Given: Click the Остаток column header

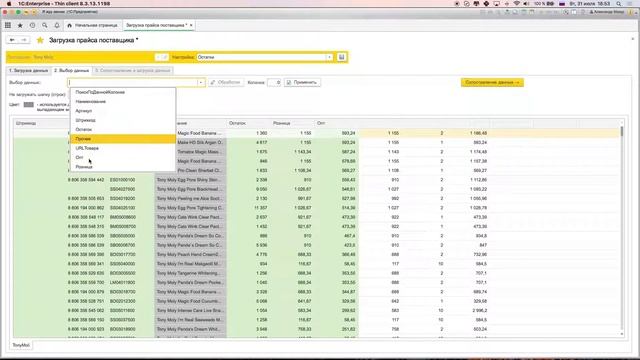Looking at the screenshot, I should pyautogui.click(x=248, y=123).
